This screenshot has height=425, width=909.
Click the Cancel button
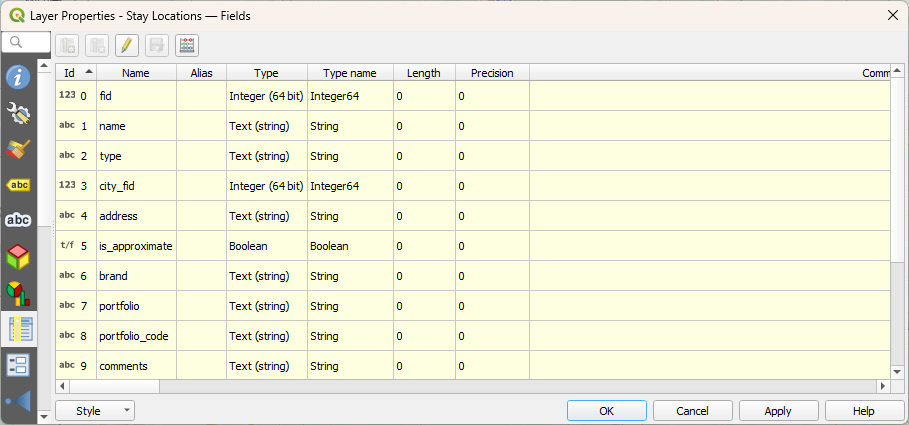[692, 411]
